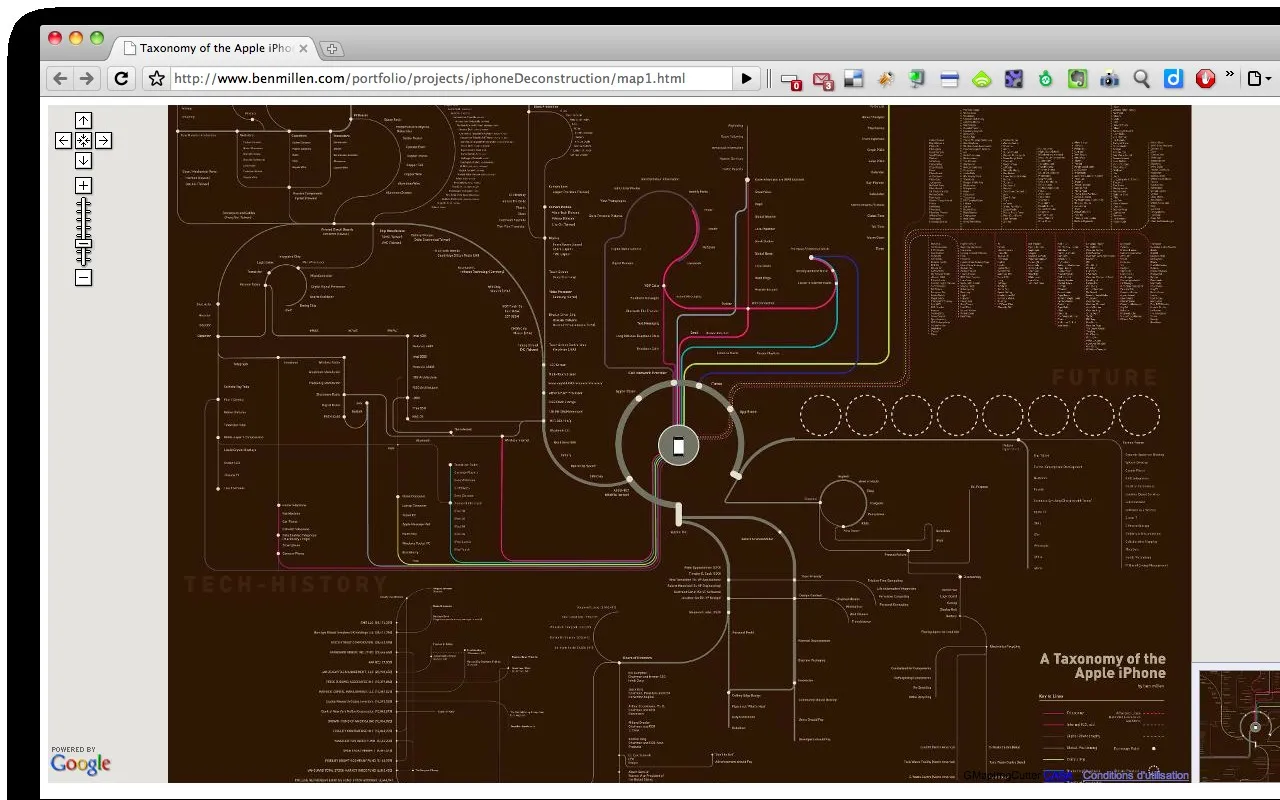Click the map zoom slider handle
The height and width of the screenshot is (800, 1280).
[x=83, y=243]
